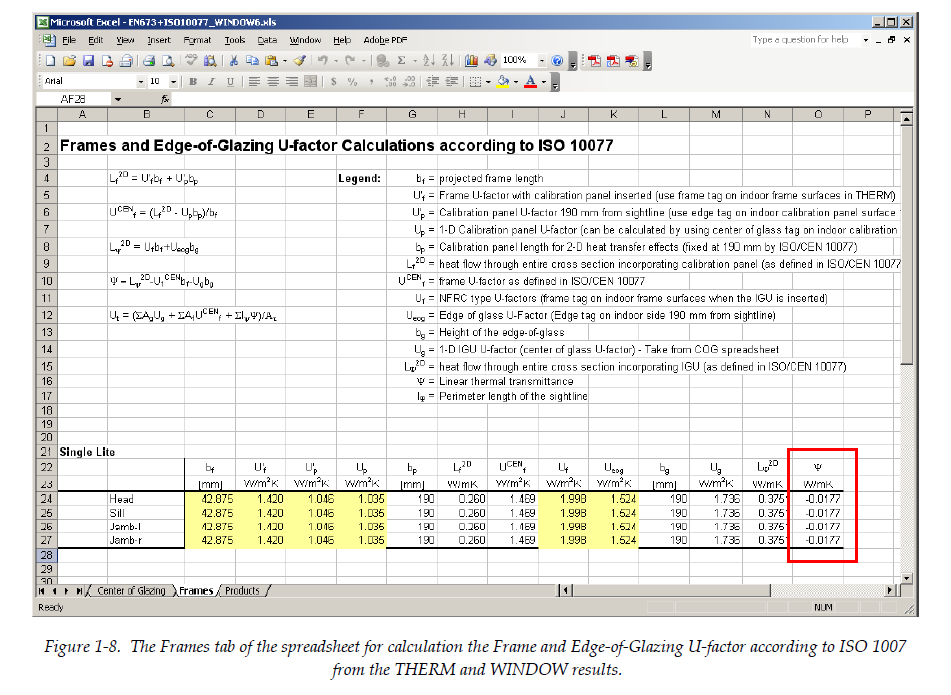Click the column O header
The image size is (951, 695).
818,114
